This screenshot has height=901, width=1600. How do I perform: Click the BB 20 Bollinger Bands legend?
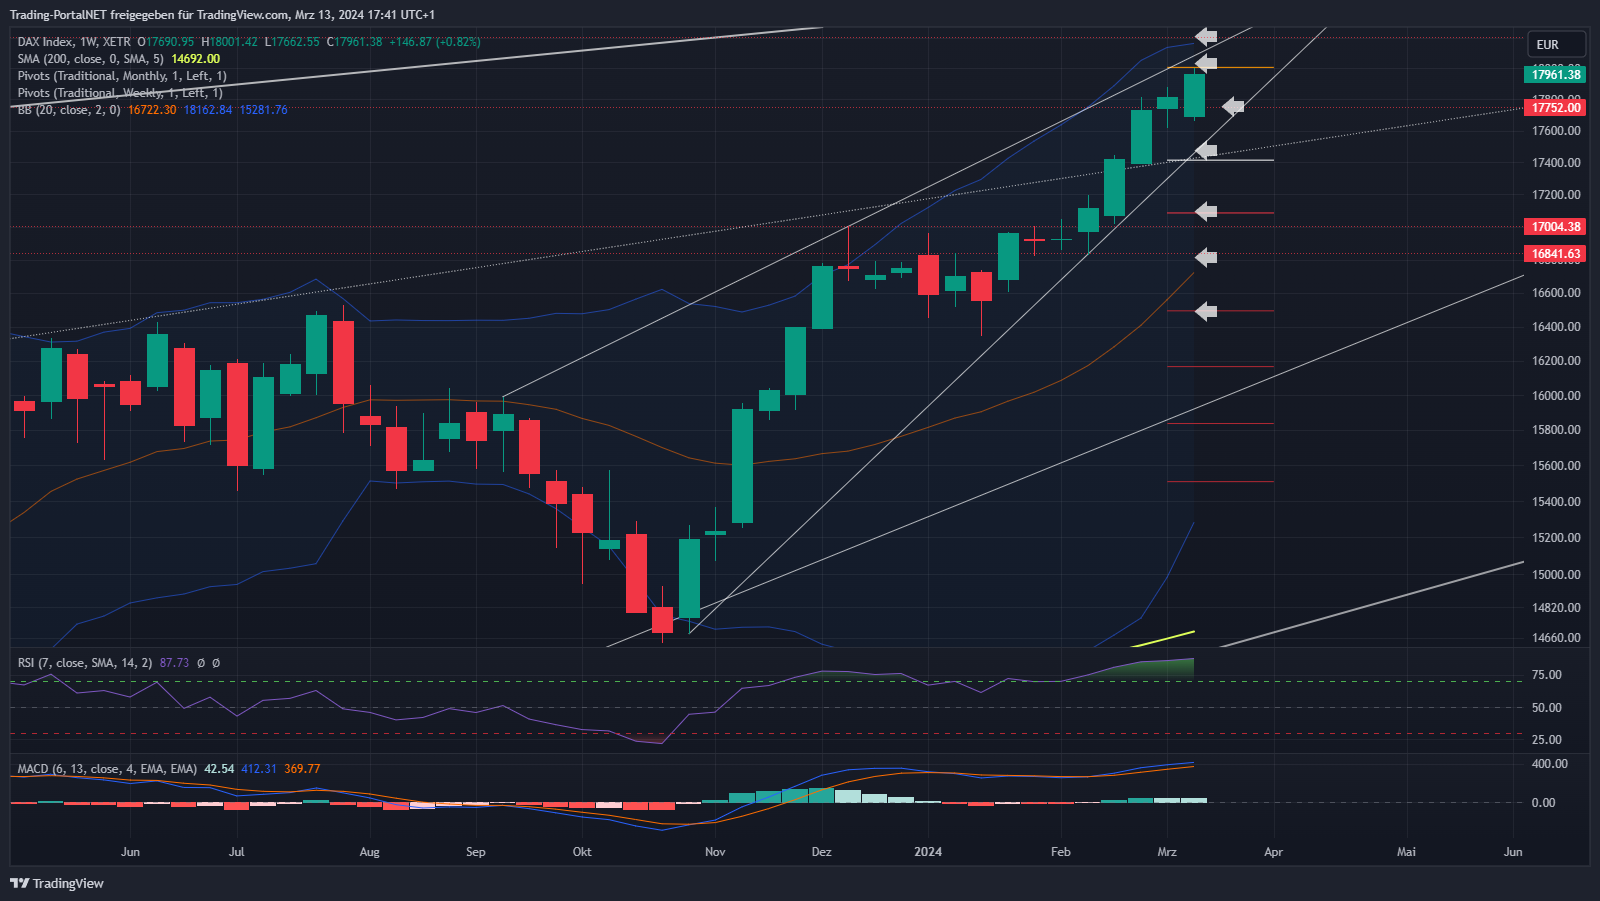coord(68,110)
